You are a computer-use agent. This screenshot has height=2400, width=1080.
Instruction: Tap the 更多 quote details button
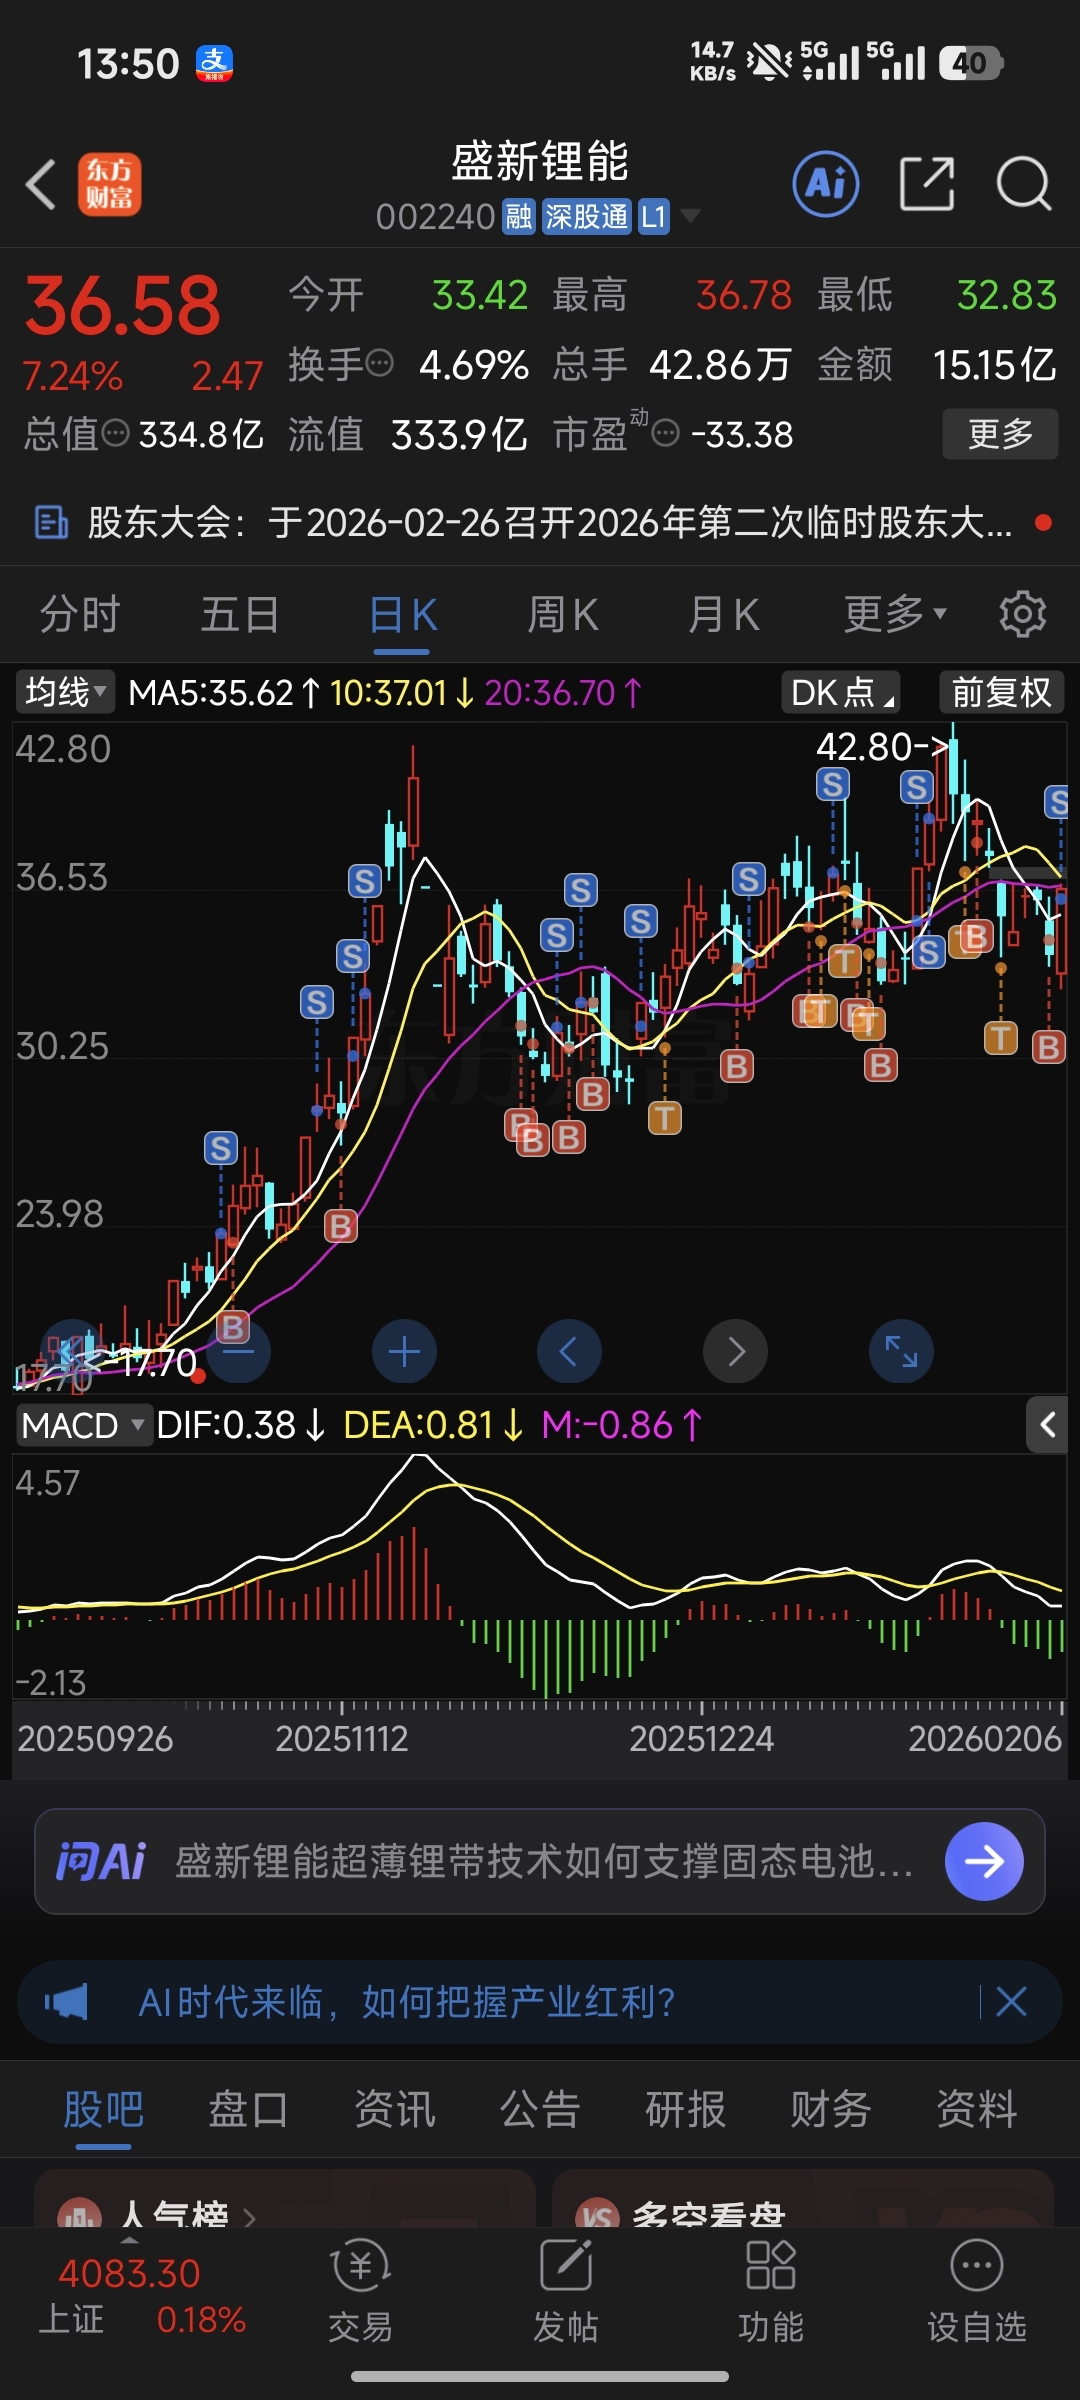(1000, 434)
